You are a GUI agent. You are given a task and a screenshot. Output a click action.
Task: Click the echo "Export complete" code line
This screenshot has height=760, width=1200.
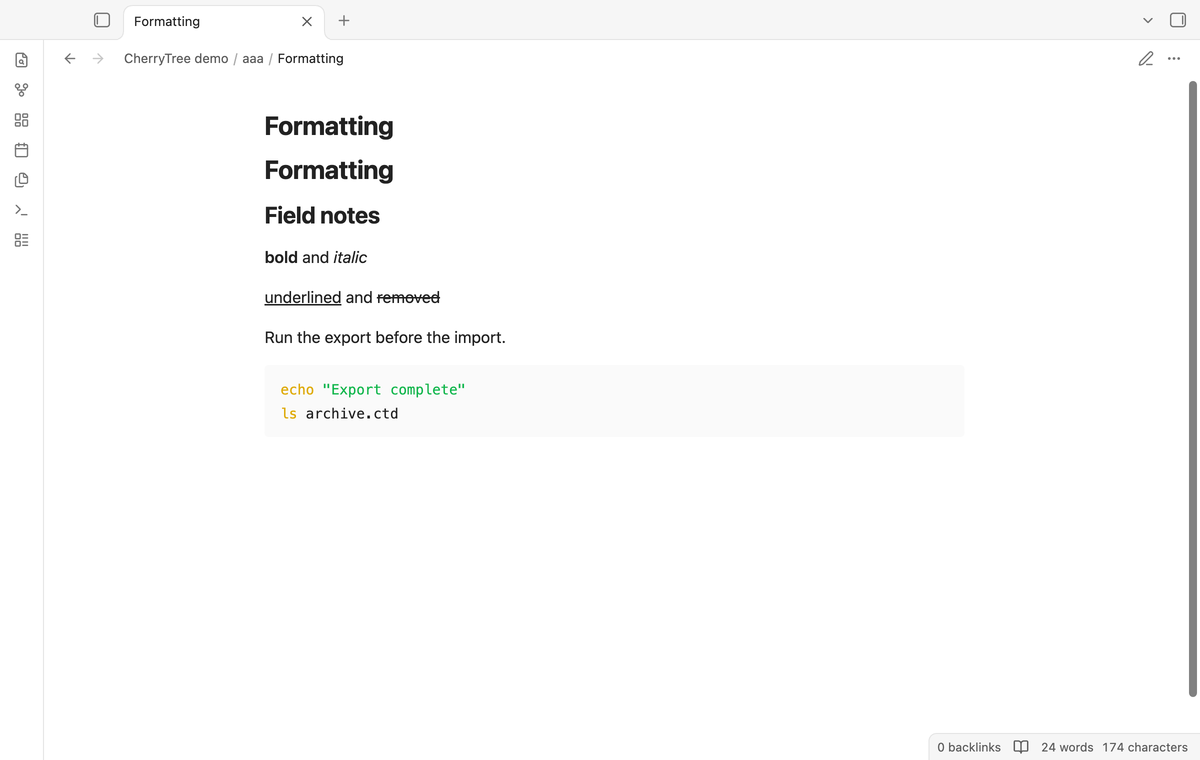coord(373,389)
